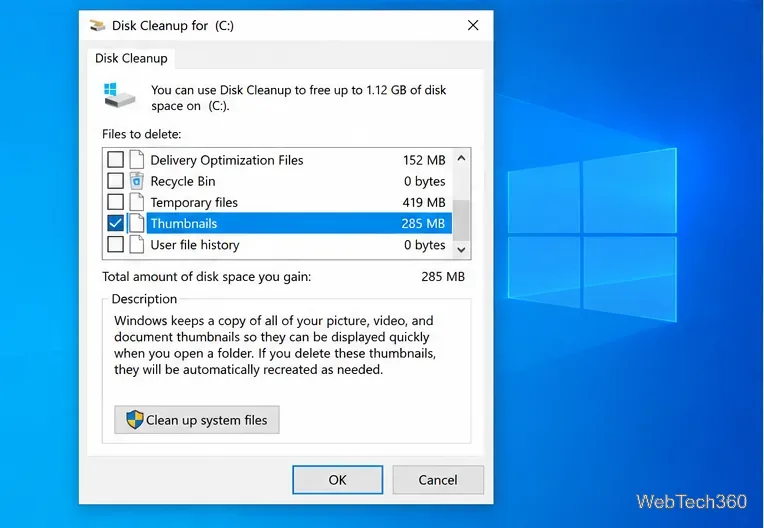This screenshot has height=528, width=764.
Task: Click the file list scroll up arrow
Action: click(x=461, y=158)
